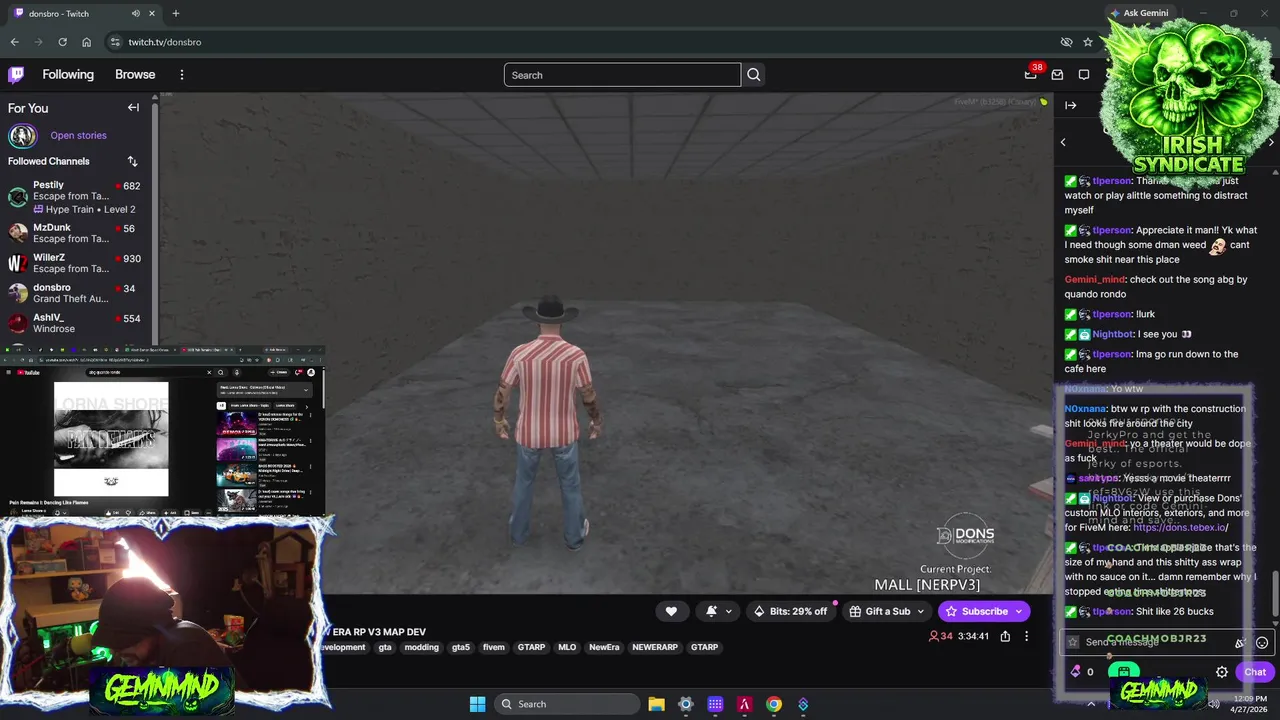Open the Whispers speech bubble icon
Viewport: 1280px width, 720px height.
1084,75
